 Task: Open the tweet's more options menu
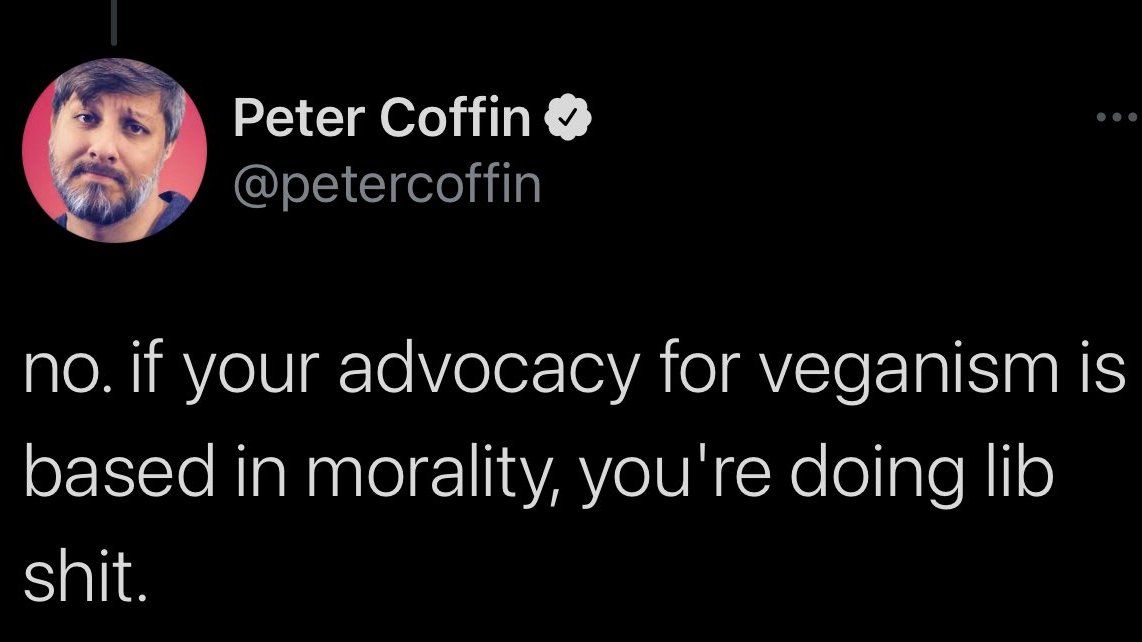(1116, 118)
